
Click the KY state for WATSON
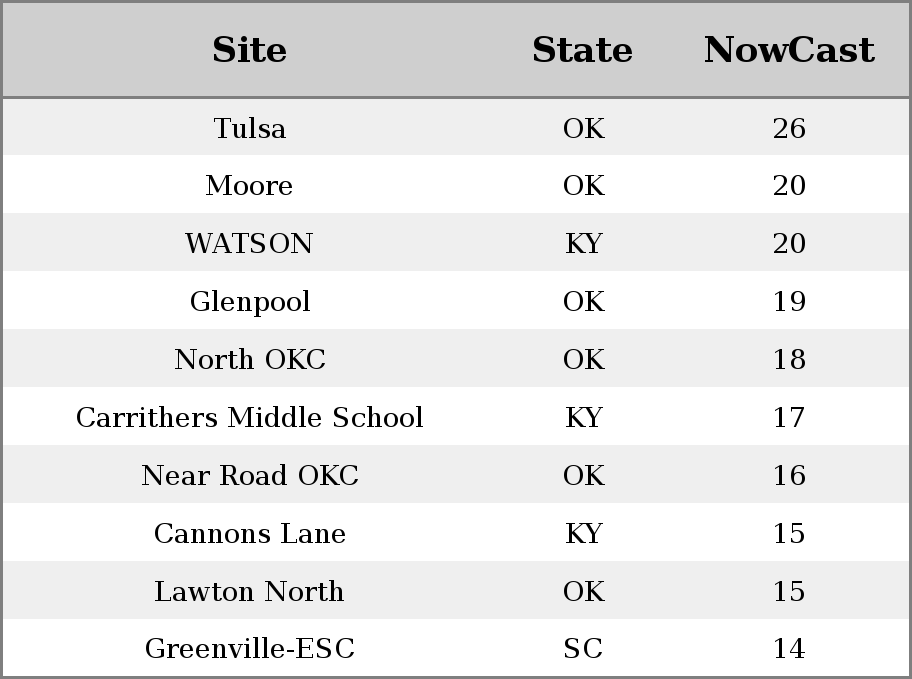point(583,243)
